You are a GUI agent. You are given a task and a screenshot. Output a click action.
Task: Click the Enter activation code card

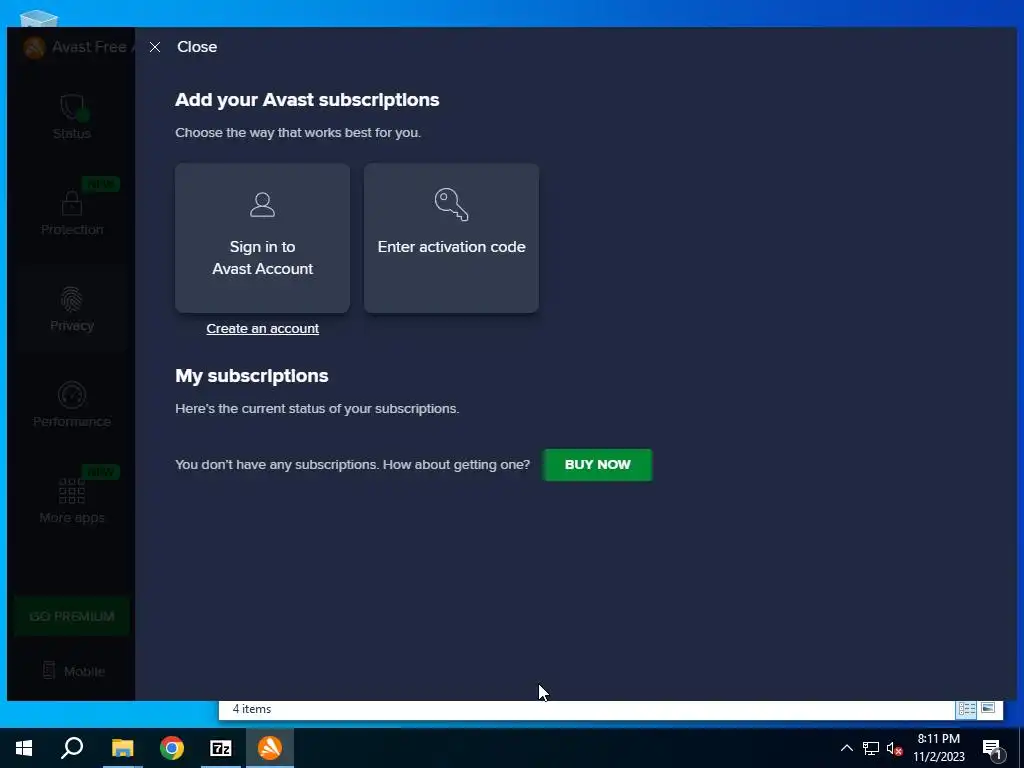pos(451,238)
